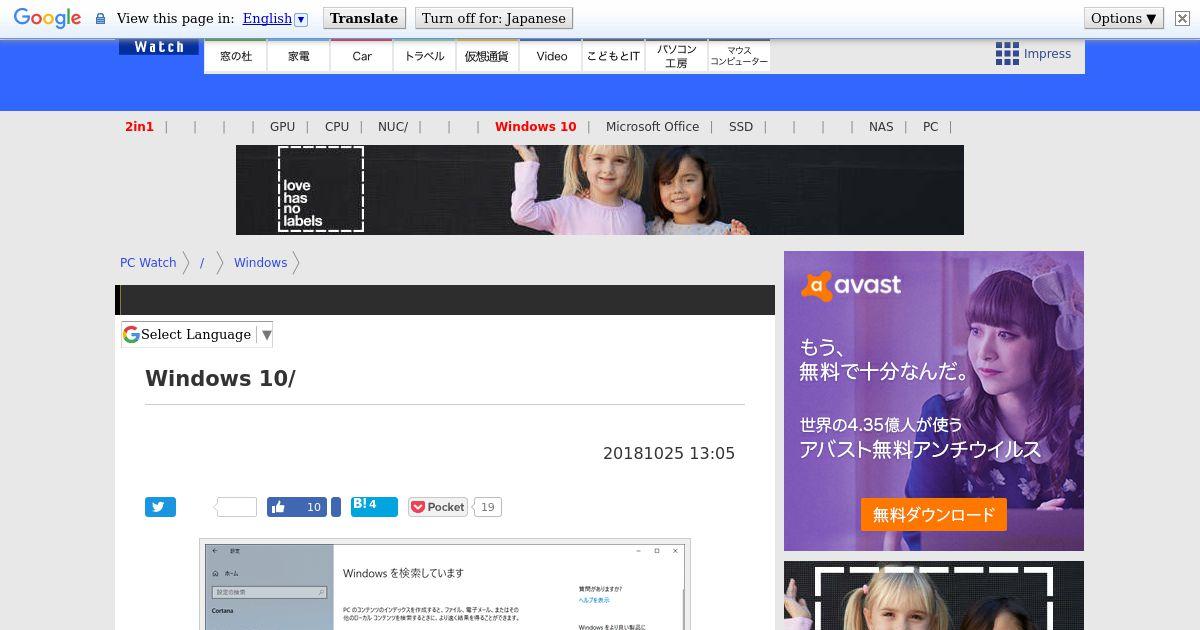The height and width of the screenshot is (630, 1200).
Task: Open the マウスコンピューター site tab
Action: [739, 56]
